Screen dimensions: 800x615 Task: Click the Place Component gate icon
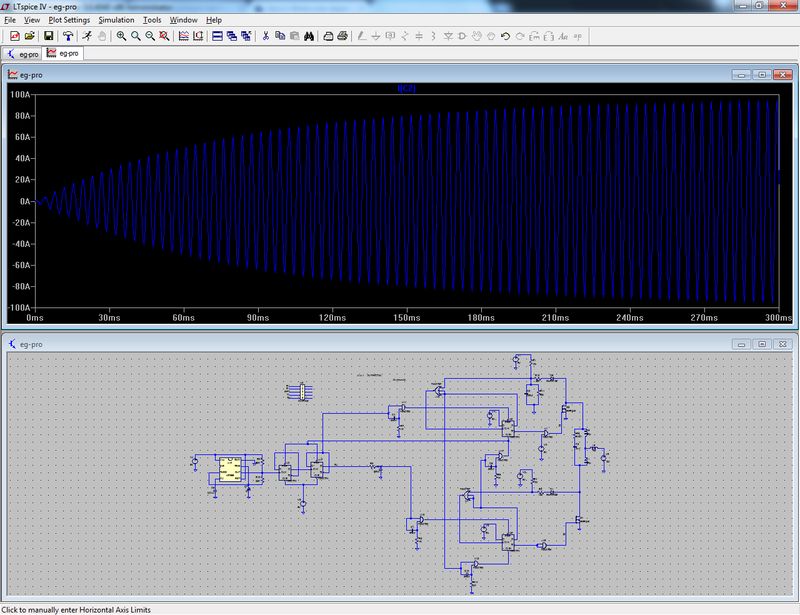pos(462,36)
